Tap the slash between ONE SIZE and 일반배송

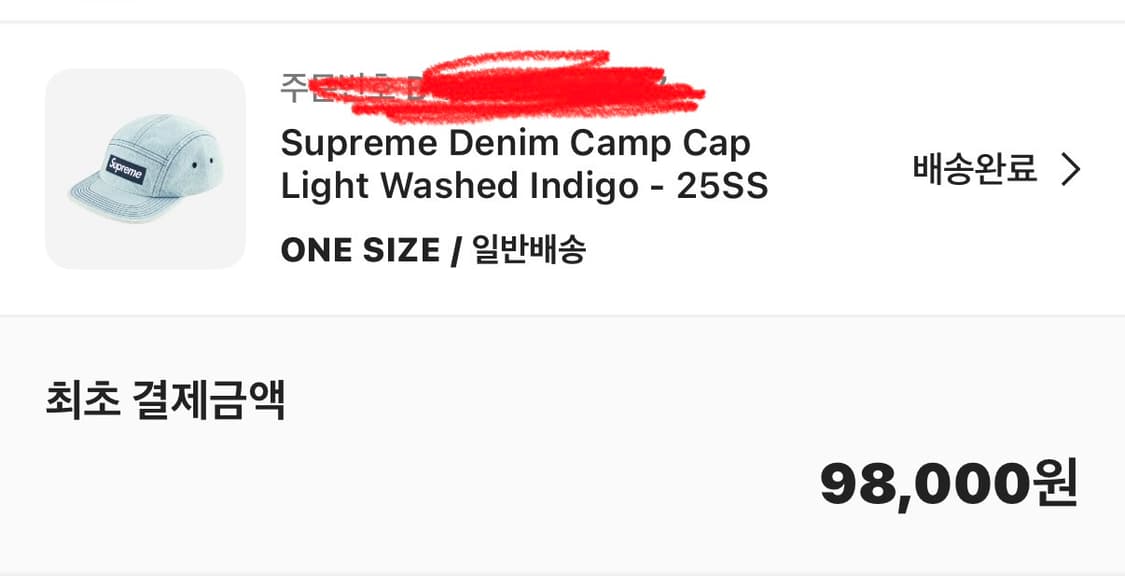[456, 250]
